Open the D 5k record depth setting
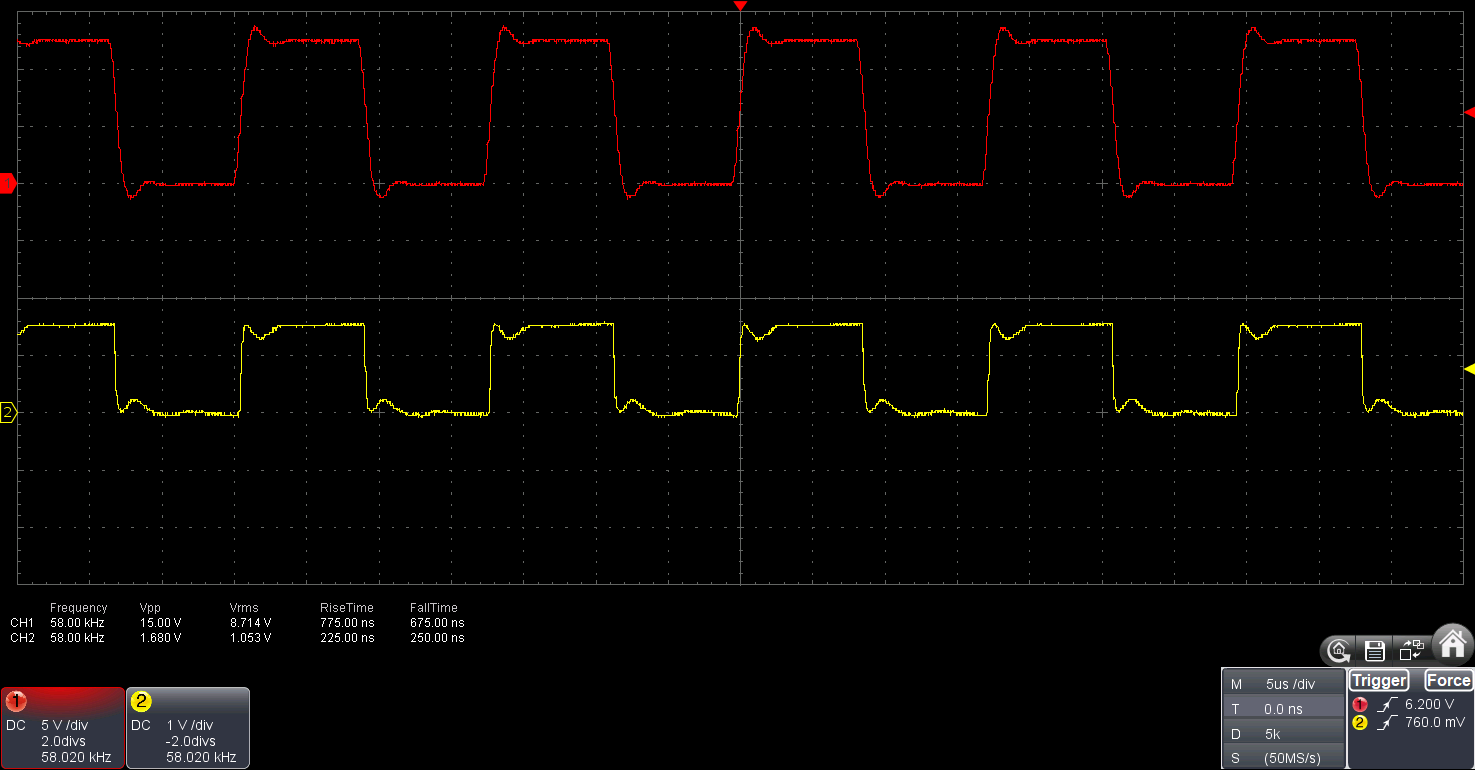This screenshot has height=770, width=1475. point(1284,734)
